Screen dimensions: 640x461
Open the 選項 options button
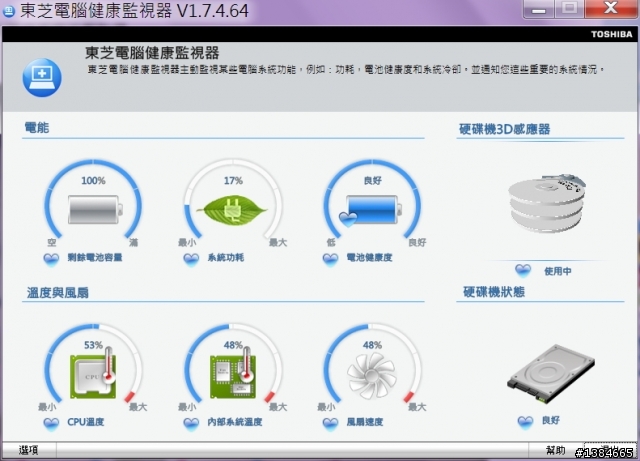pyautogui.click(x=29, y=450)
